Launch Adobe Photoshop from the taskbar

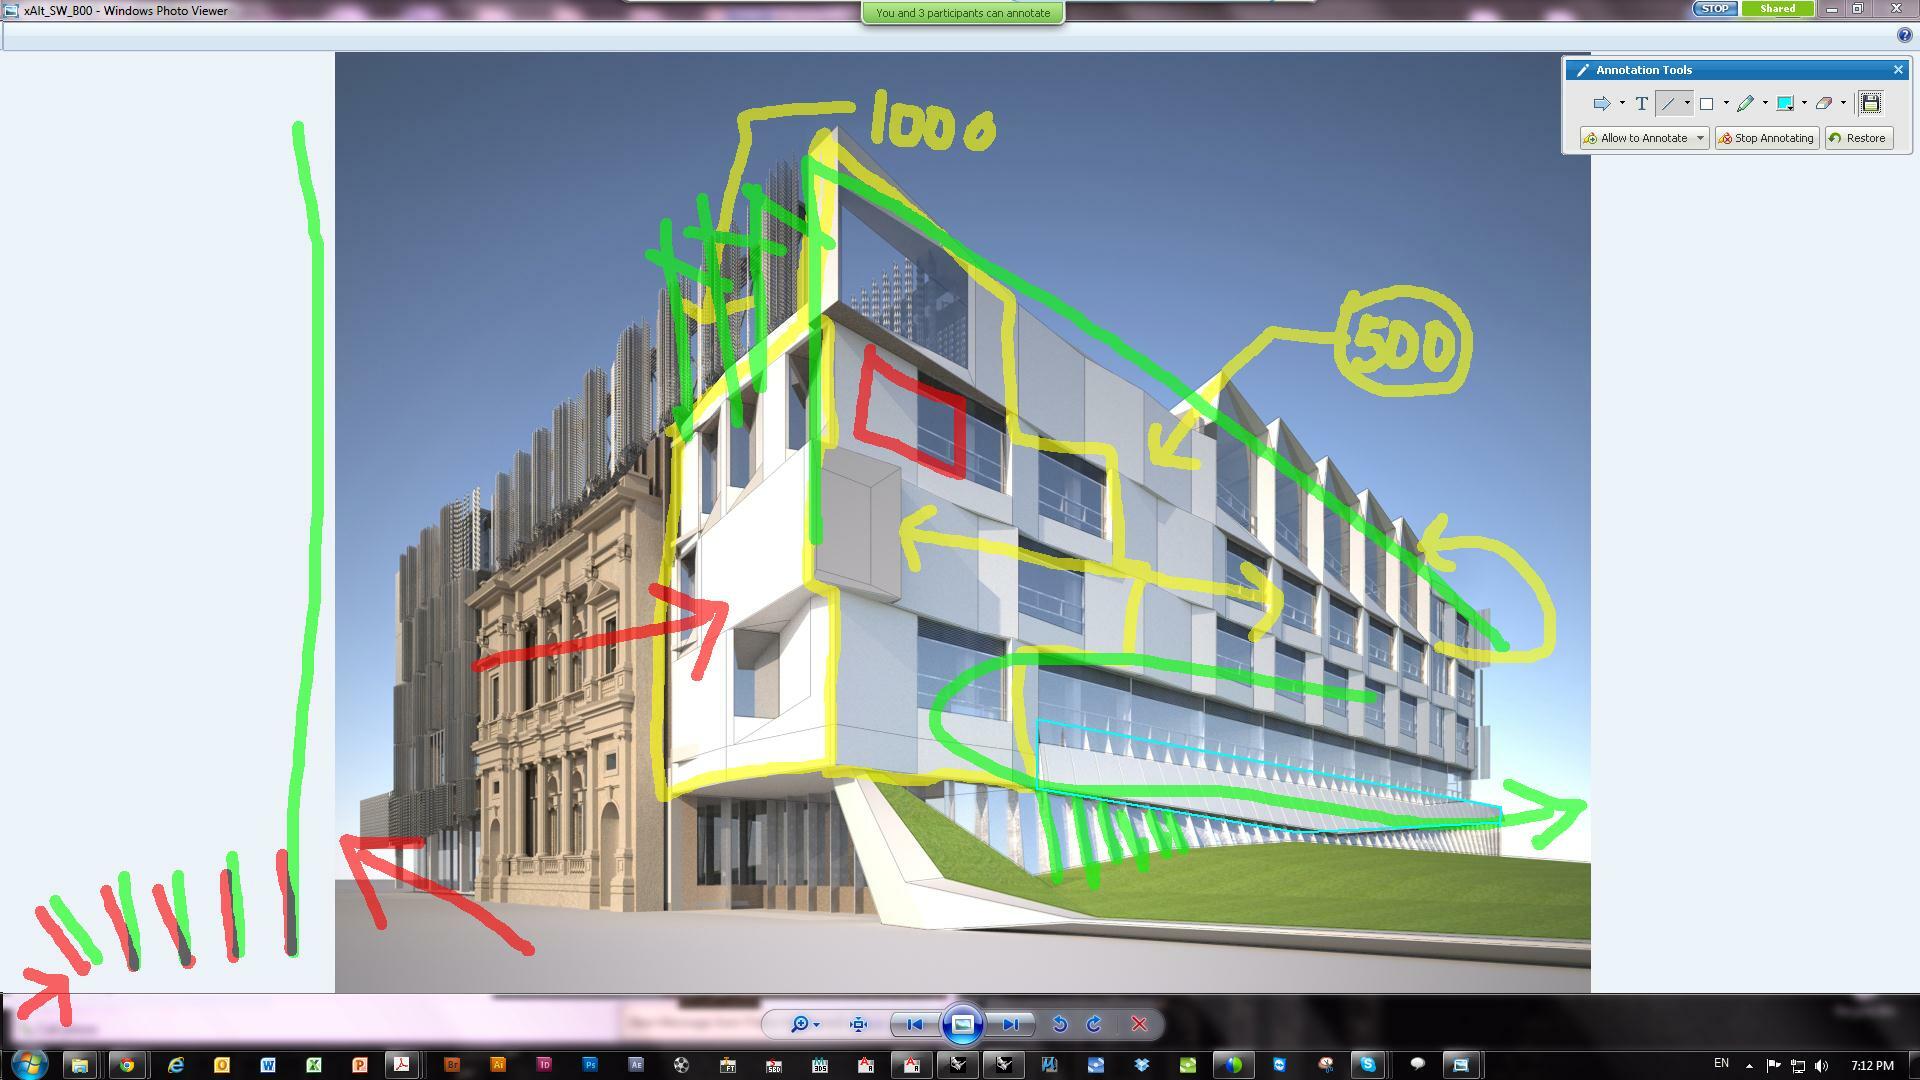click(x=590, y=1065)
